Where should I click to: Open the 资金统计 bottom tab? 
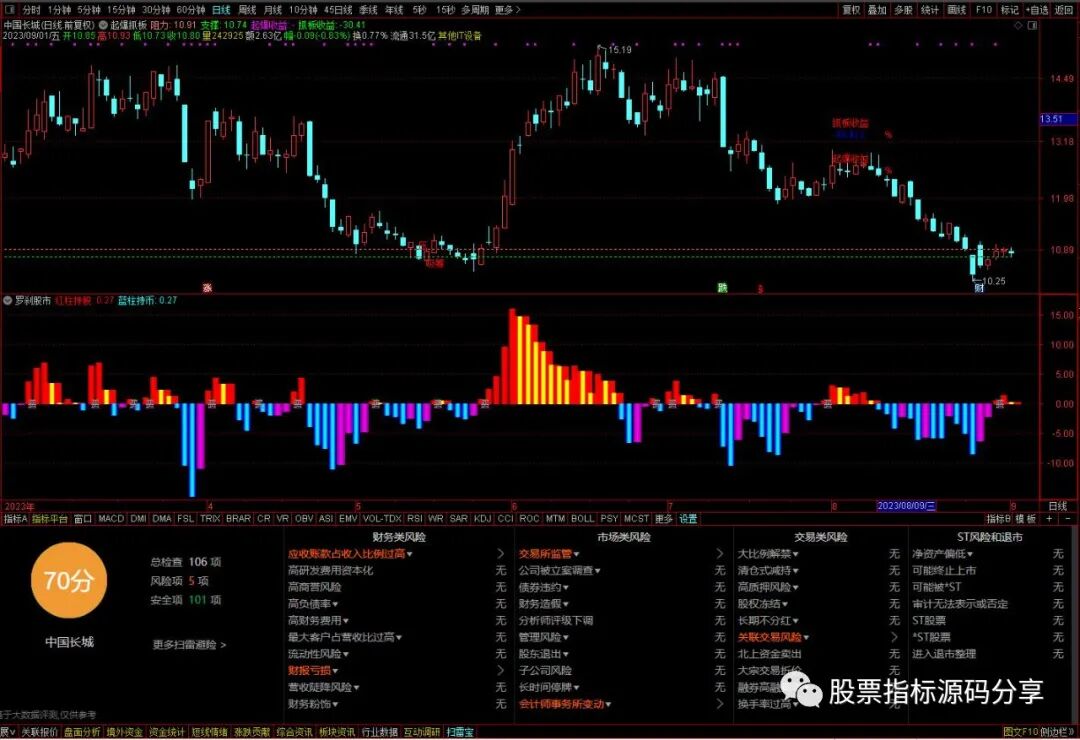tap(167, 732)
